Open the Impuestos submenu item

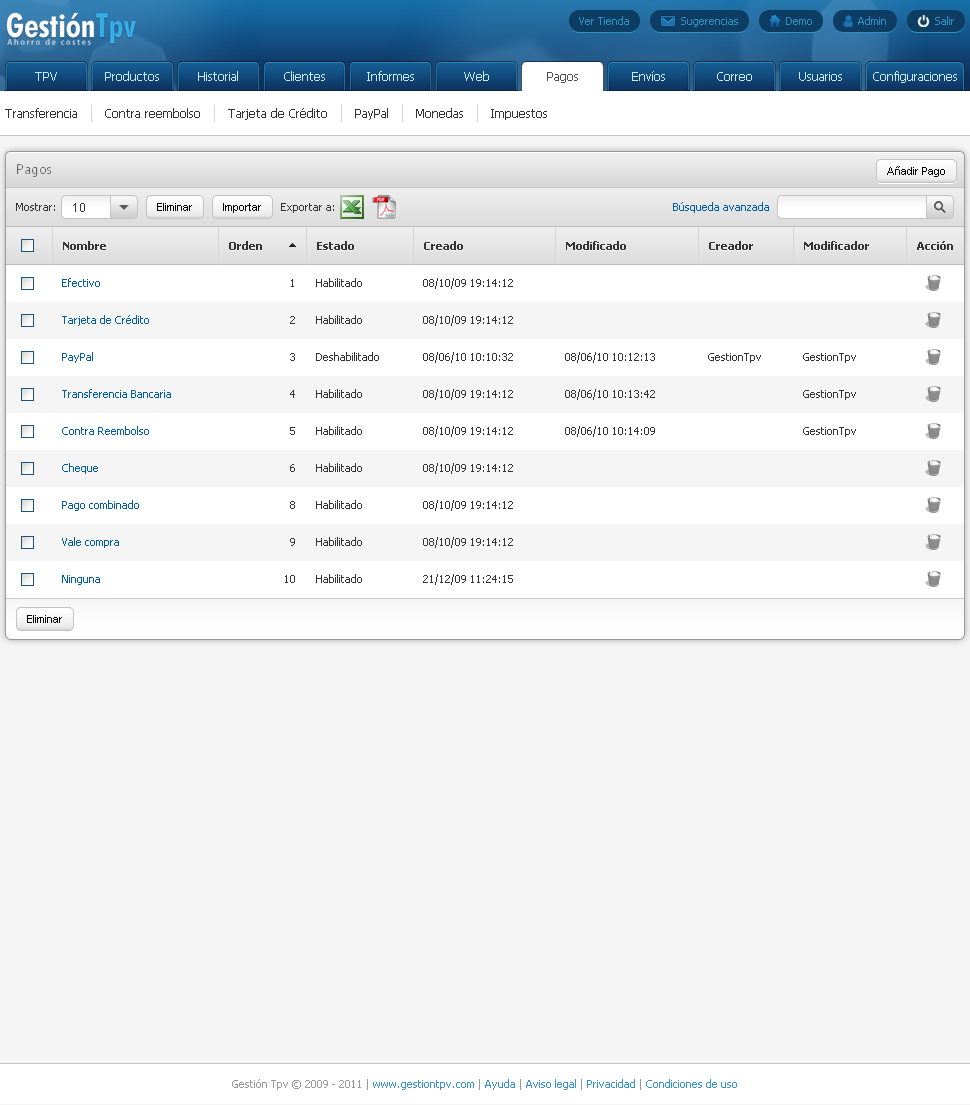coord(519,113)
